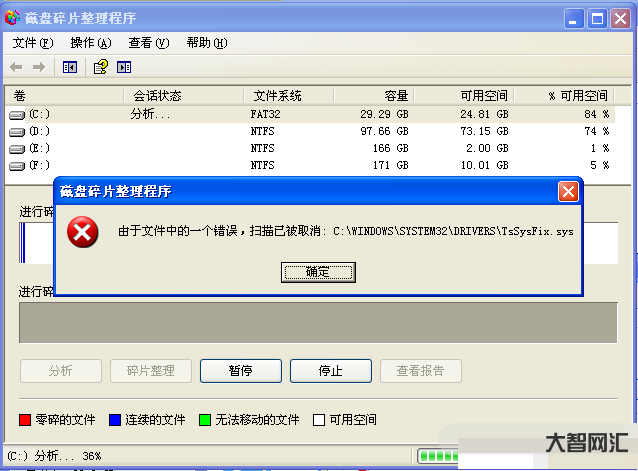Open the 查看(V) menu

148,43
